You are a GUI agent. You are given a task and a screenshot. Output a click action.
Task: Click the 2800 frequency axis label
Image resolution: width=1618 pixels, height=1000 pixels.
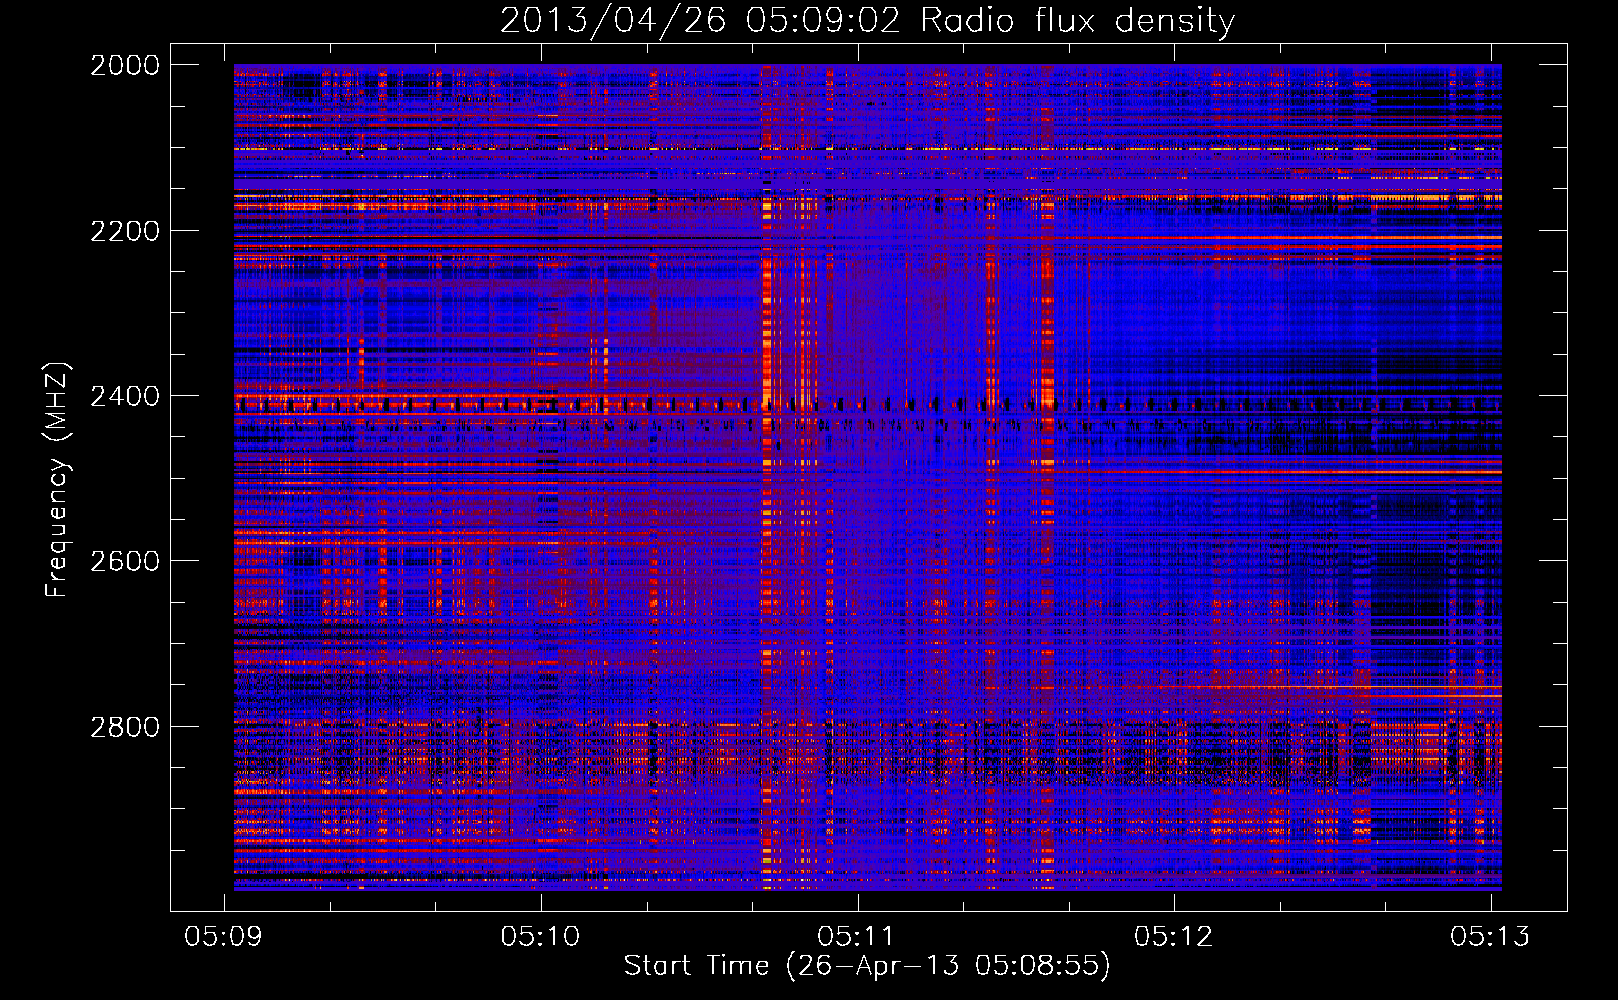pos(125,727)
